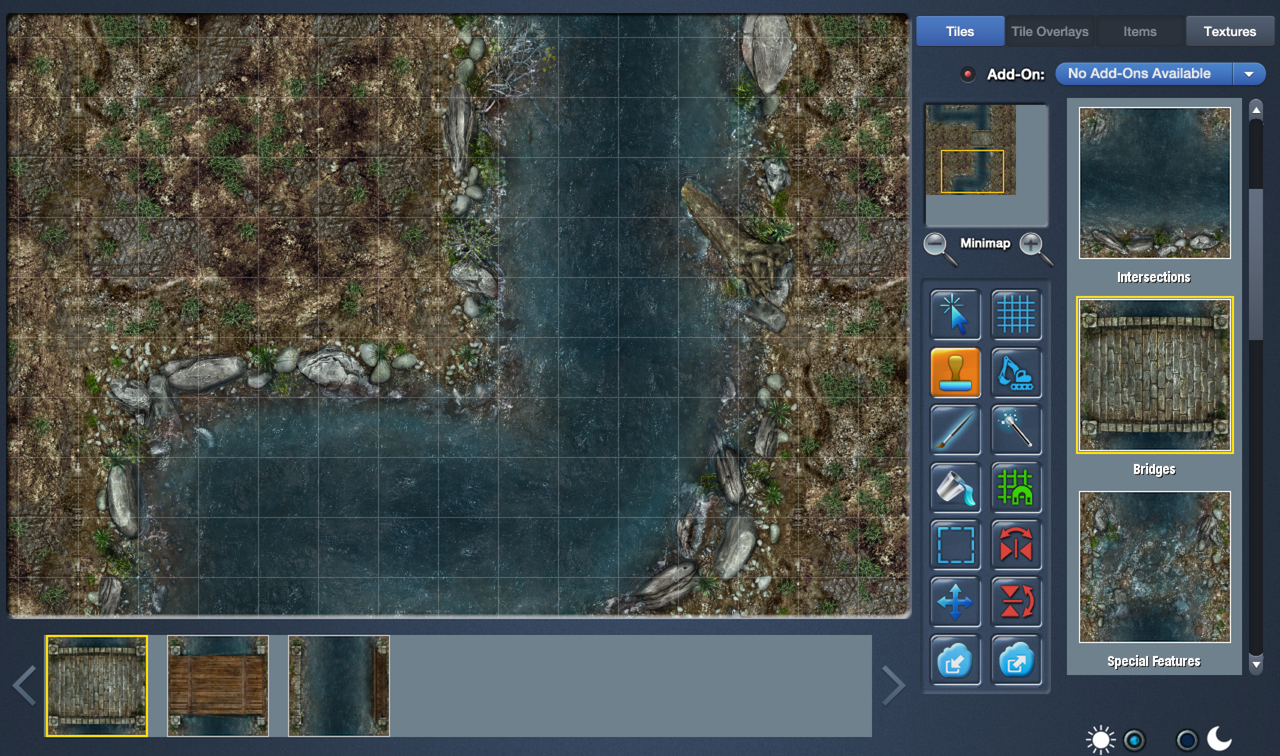Pick the wooden plank bridge tile
This screenshot has height=756, width=1280.
(218, 686)
